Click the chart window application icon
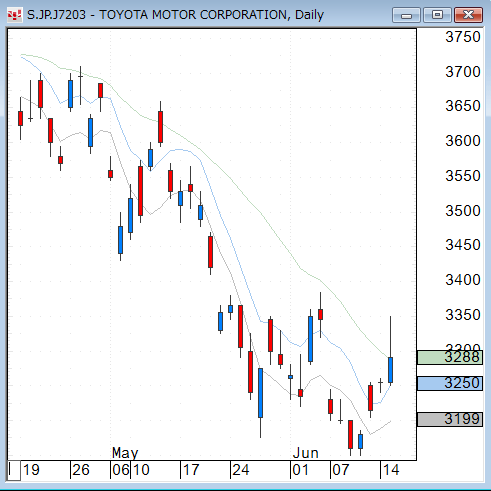The image size is (491, 491). [14, 15]
